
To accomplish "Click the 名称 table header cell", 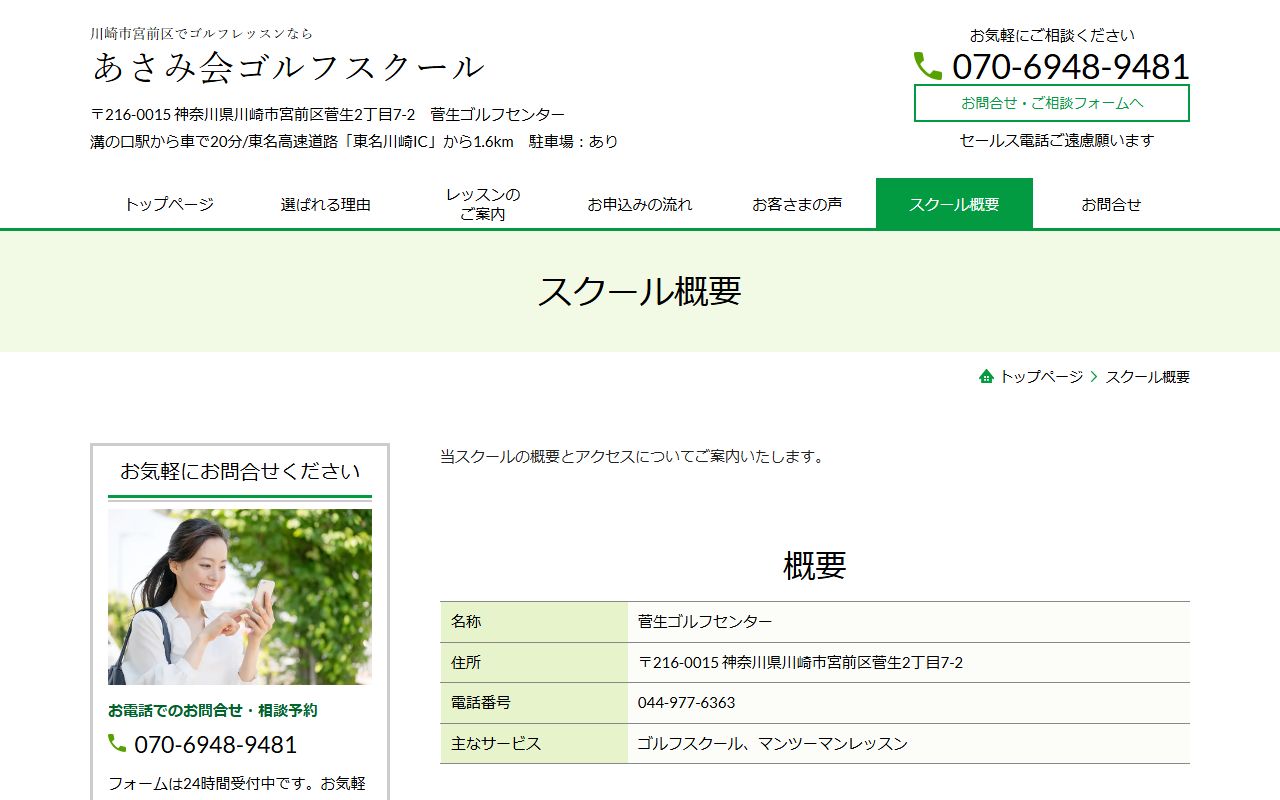I will pos(534,622).
